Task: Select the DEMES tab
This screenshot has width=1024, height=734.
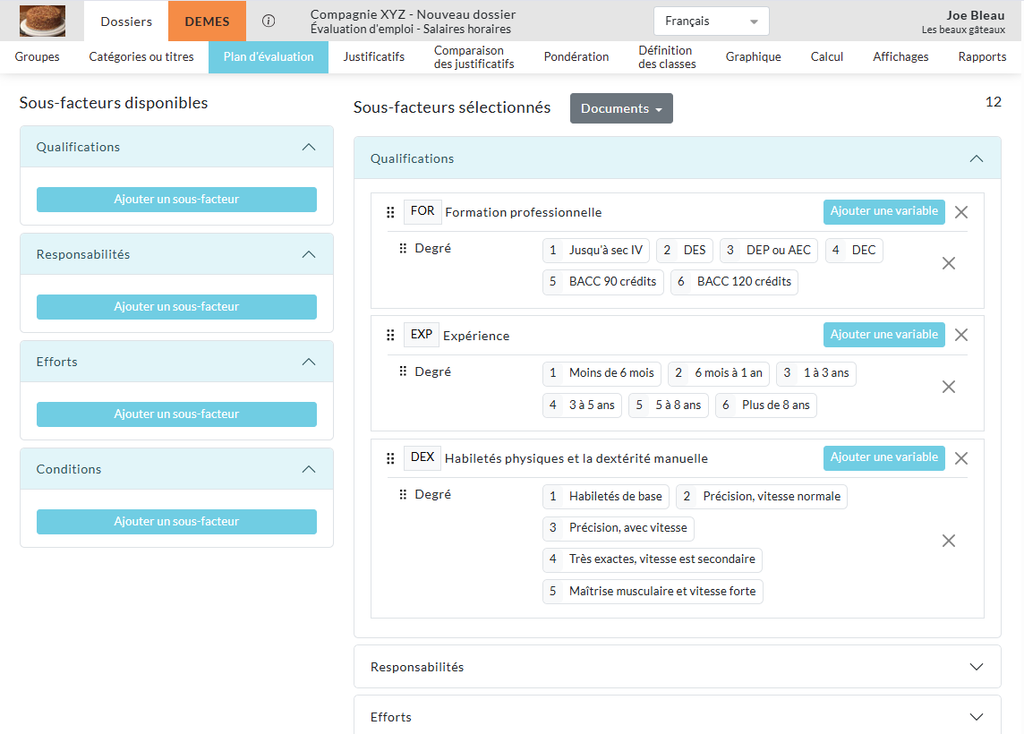Action: click(207, 21)
